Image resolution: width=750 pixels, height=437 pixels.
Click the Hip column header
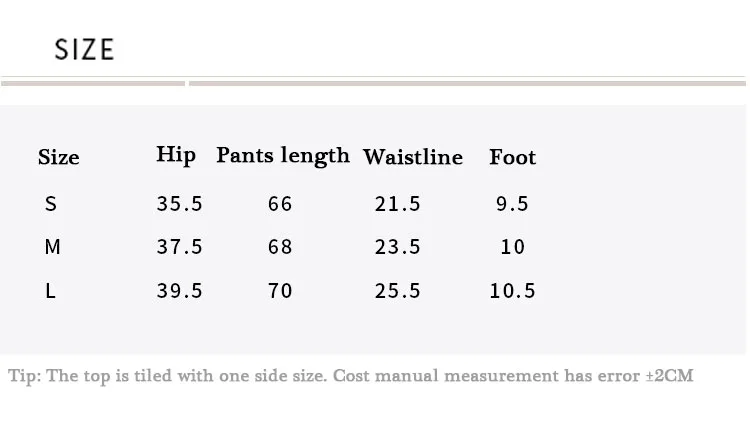(x=176, y=155)
